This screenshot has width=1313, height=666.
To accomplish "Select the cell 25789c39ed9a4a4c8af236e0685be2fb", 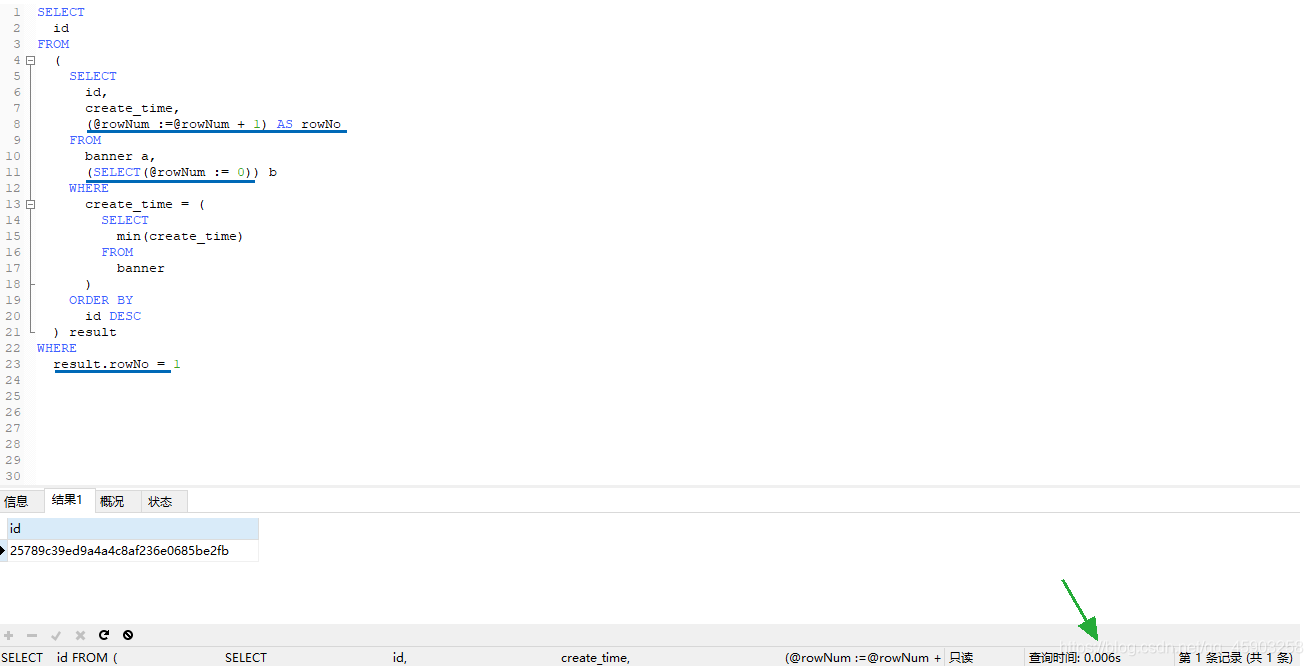I will tap(133, 550).
